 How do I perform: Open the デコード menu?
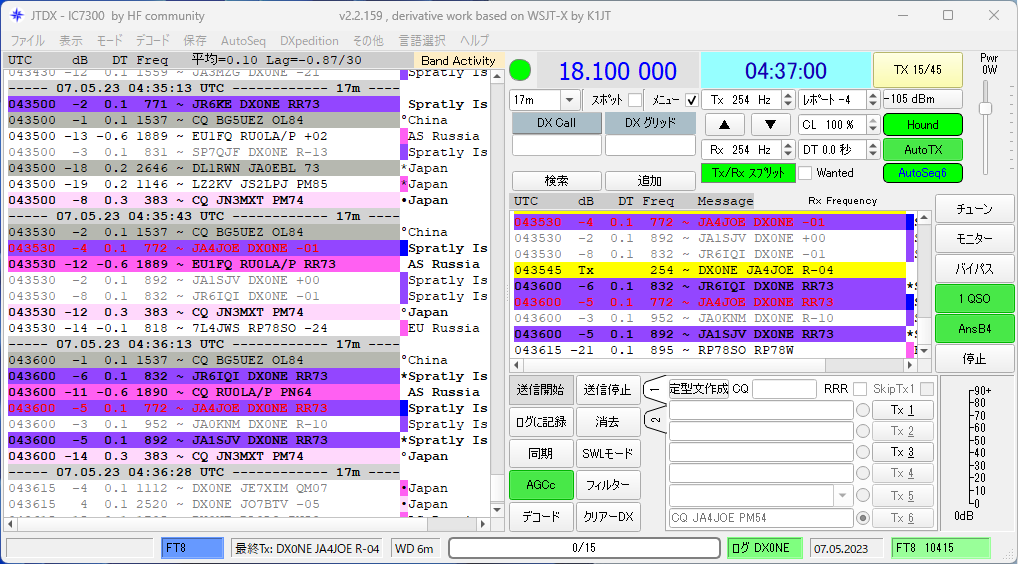point(153,41)
